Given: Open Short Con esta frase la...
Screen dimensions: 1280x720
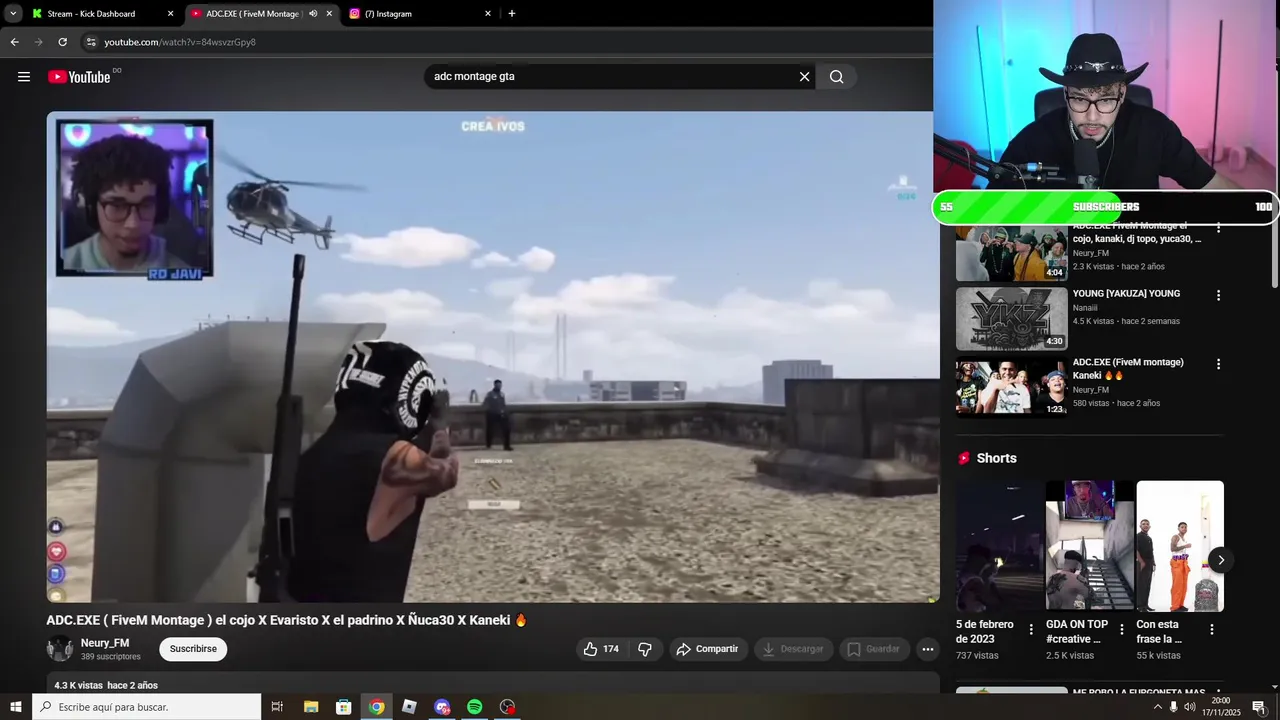Looking at the screenshot, I should 1180,546.
